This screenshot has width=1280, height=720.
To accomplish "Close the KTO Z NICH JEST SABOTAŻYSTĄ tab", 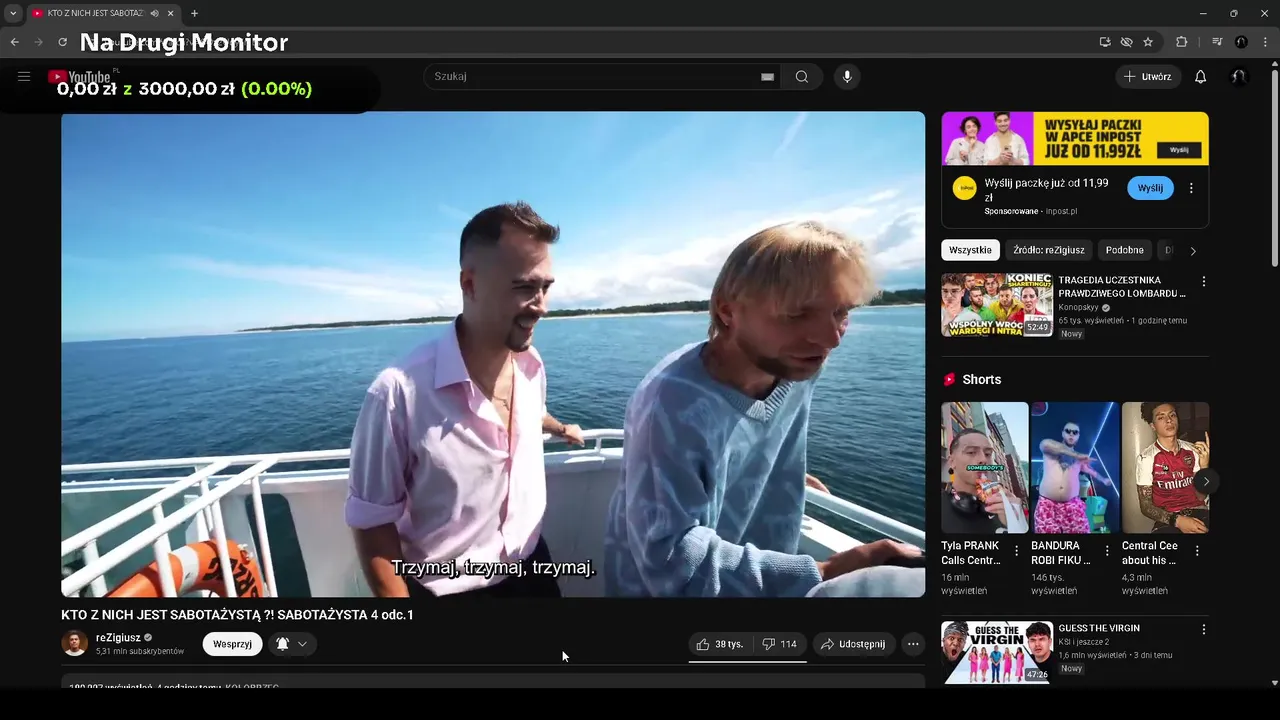I will (x=171, y=13).
